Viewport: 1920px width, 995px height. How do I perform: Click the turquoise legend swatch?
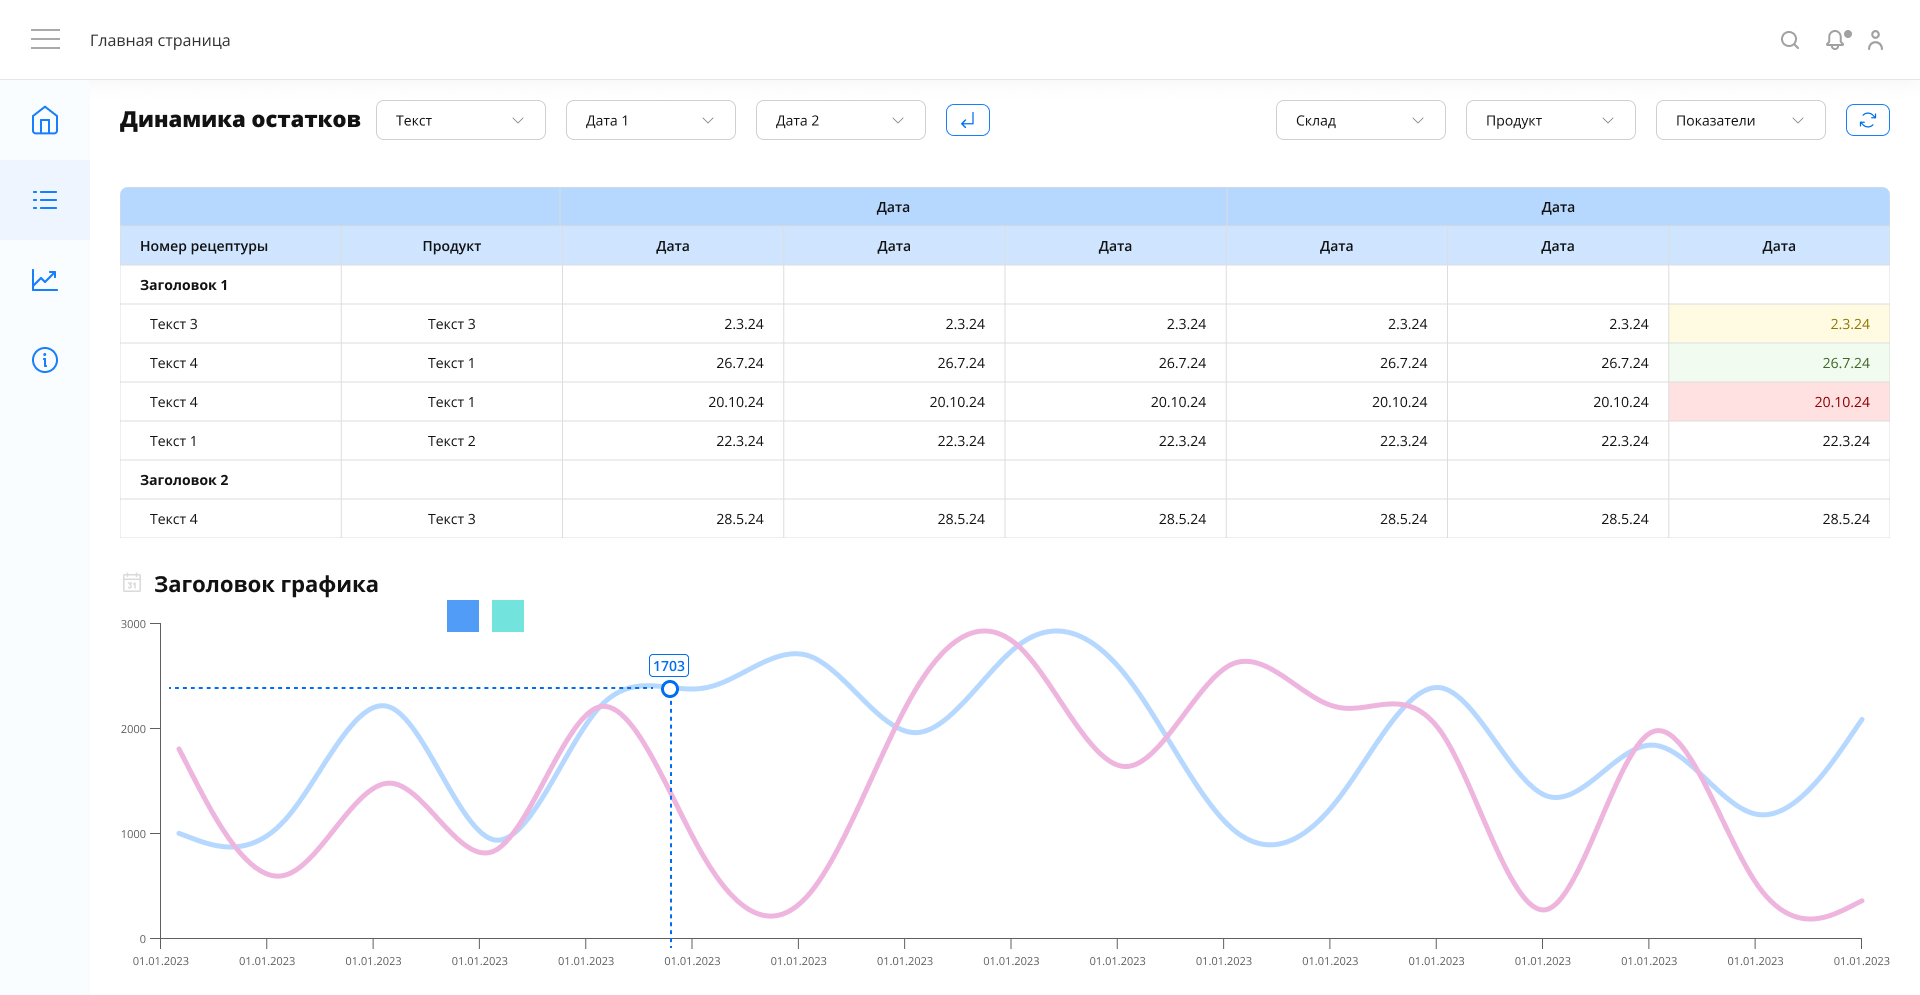tap(508, 616)
